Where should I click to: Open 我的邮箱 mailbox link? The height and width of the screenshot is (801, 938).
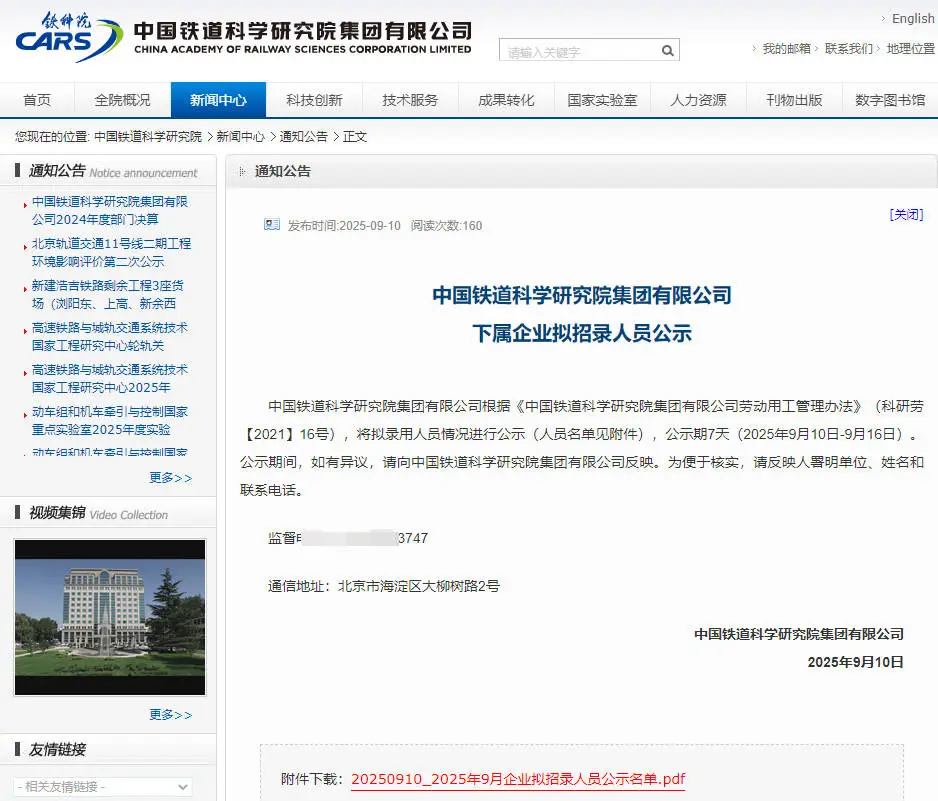pos(786,48)
